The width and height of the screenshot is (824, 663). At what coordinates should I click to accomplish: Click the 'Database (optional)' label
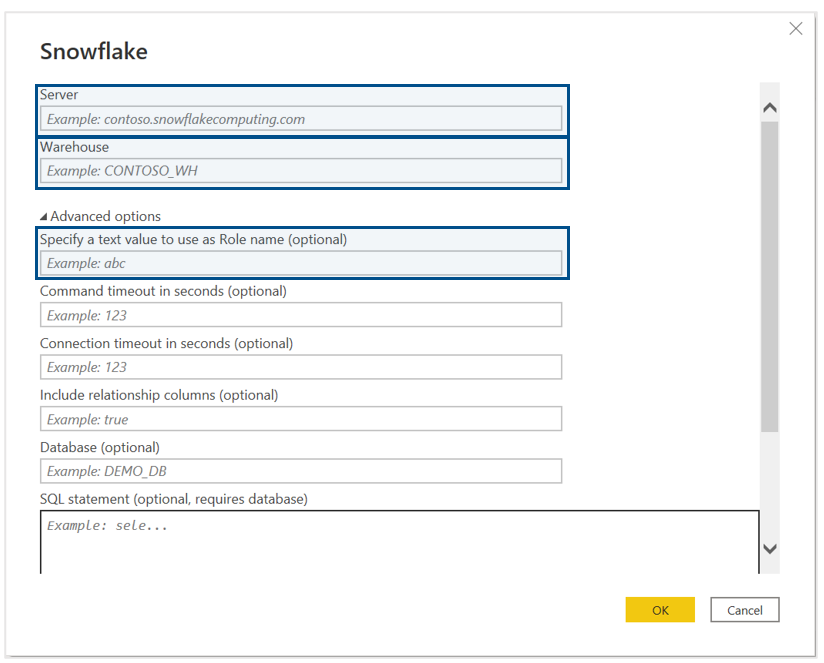100,447
